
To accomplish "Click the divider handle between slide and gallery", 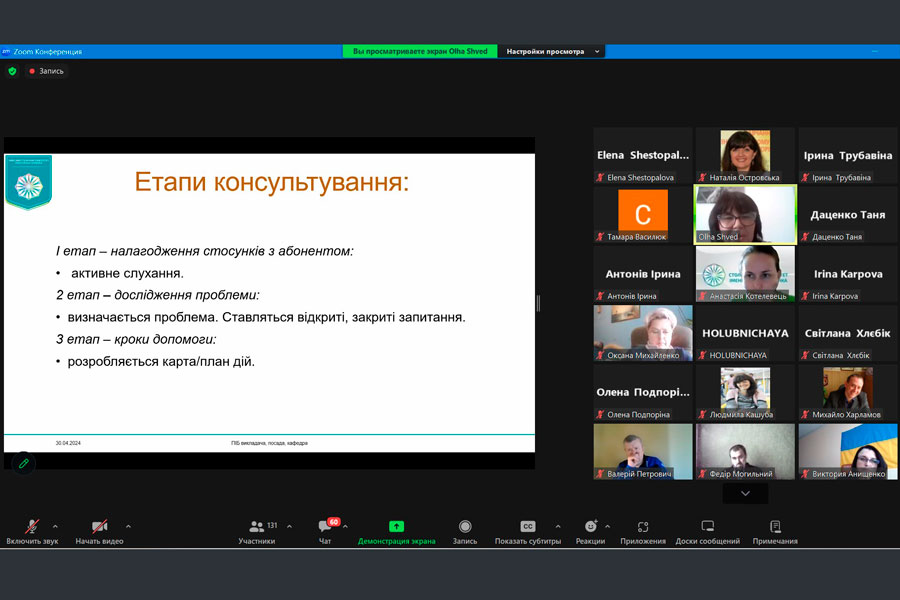I will (538, 303).
